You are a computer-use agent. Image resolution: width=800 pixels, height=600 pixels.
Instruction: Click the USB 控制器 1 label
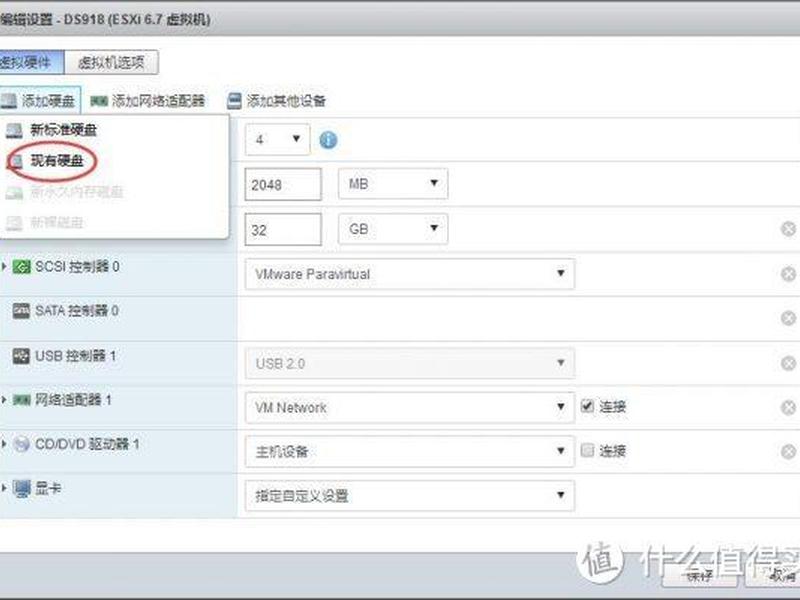[x=76, y=356]
